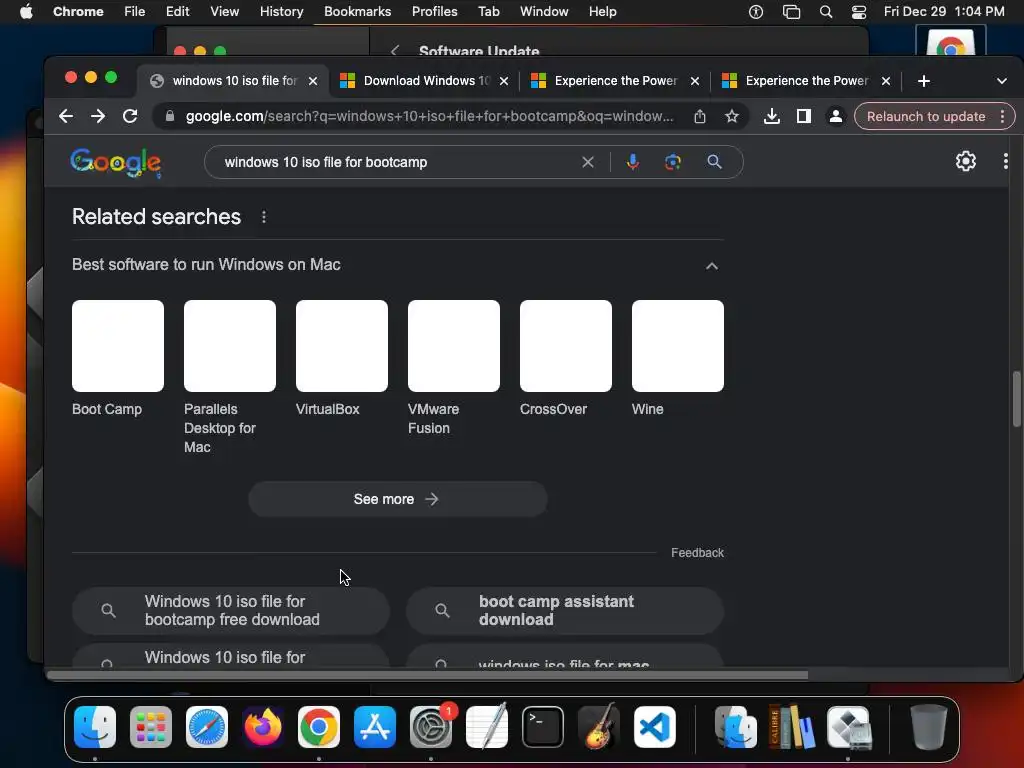Click the Feedback link
Screen dimensions: 1024x768
697,552
